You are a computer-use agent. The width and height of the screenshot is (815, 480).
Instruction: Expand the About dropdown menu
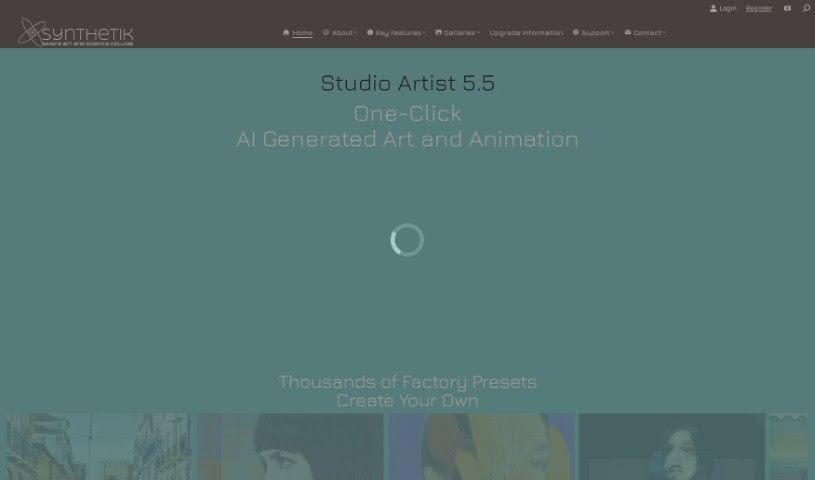340,33
